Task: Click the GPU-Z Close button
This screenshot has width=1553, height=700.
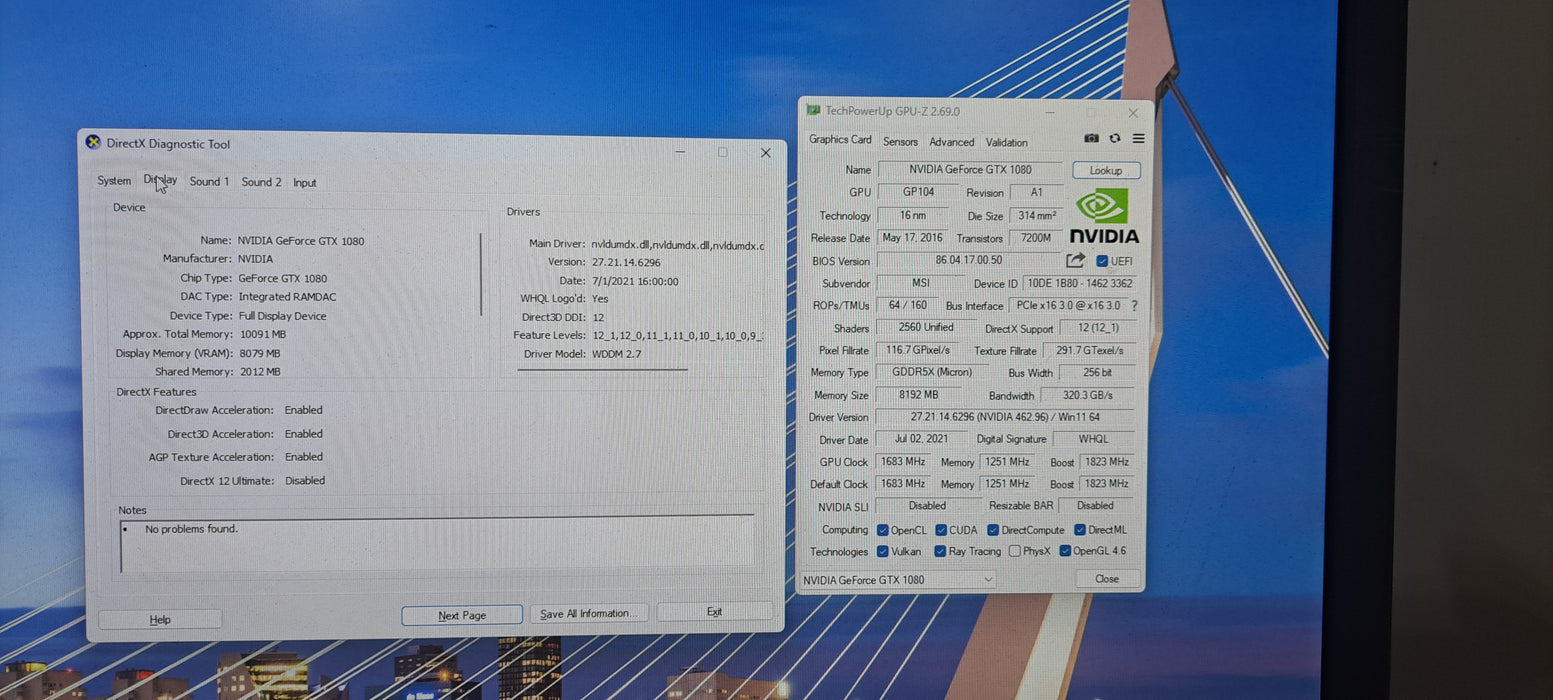Action: click(x=1107, y=579)
